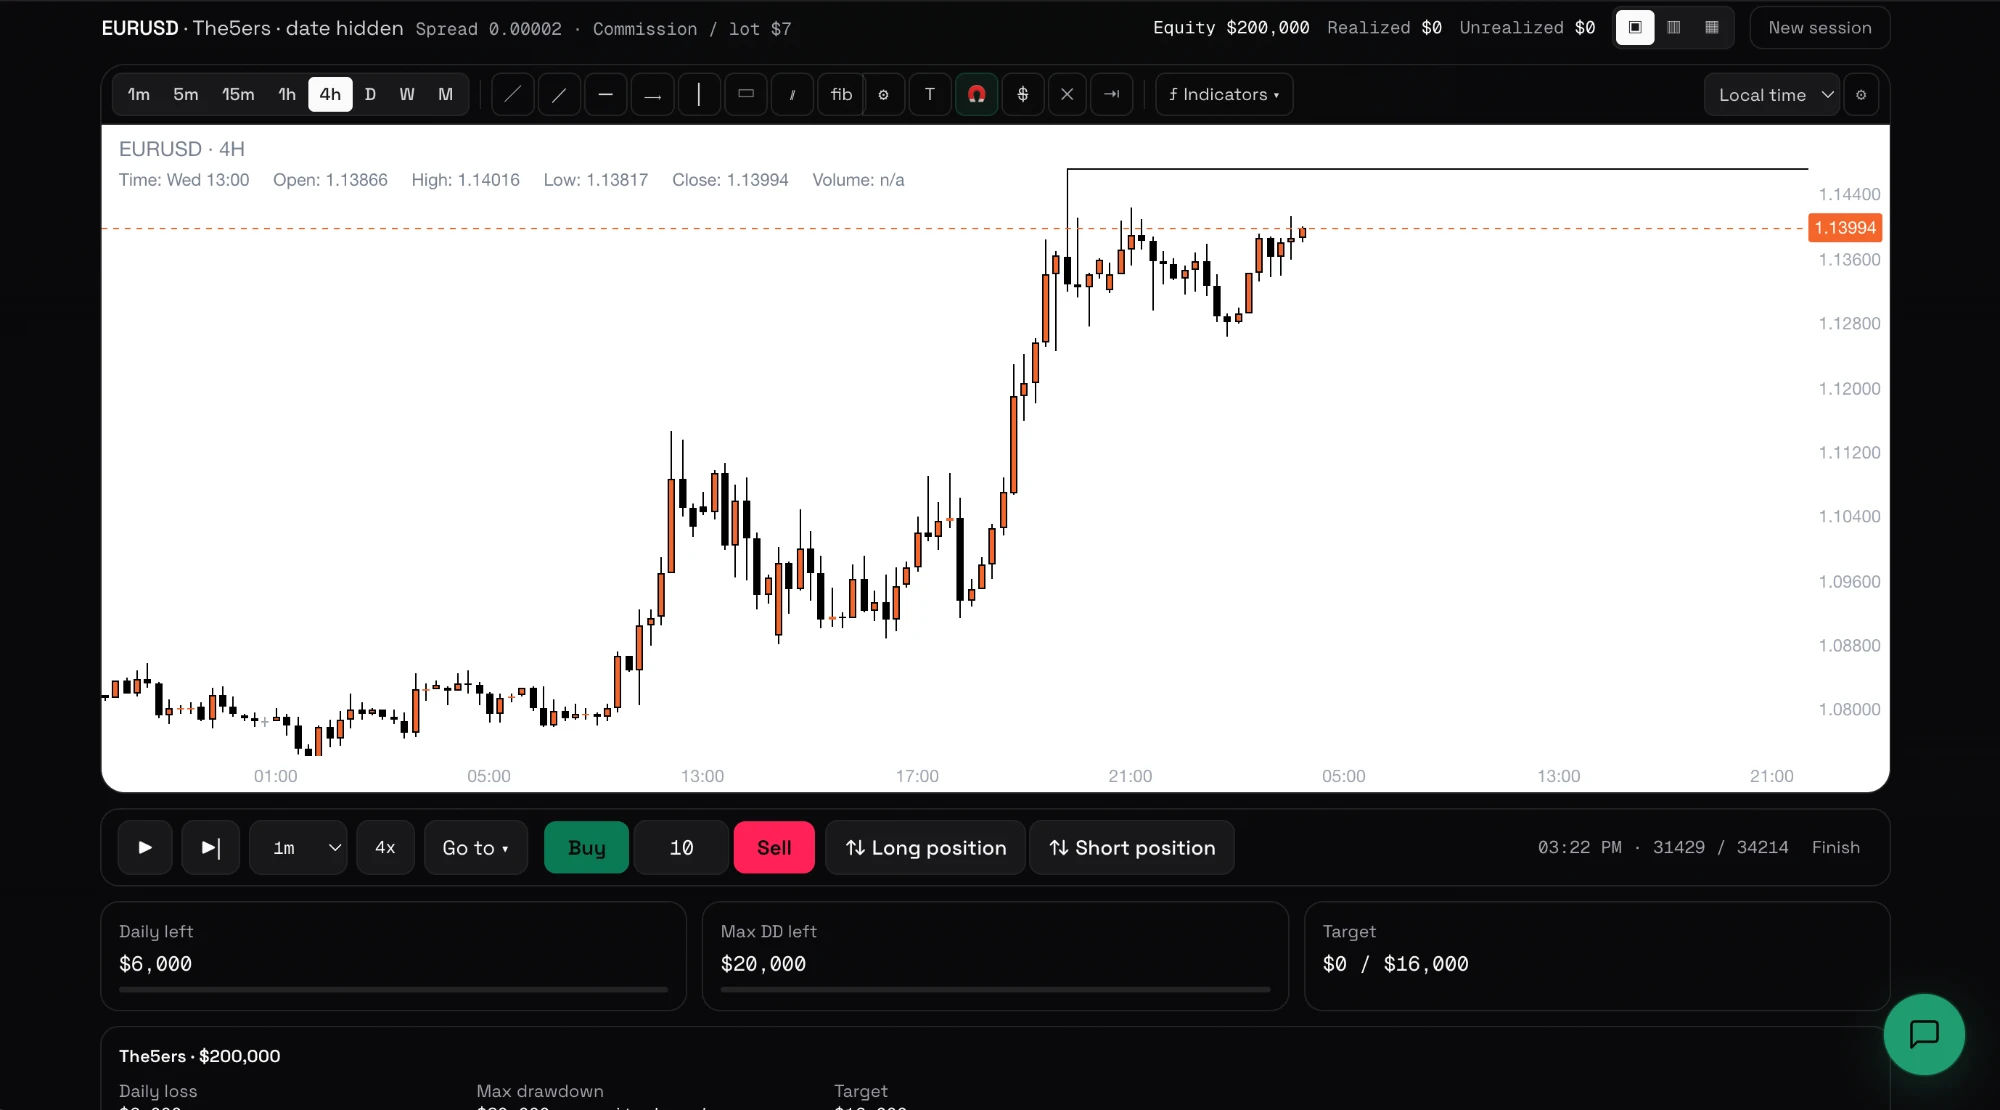Step forward one bar
This screenshot has width=2000, height=1110.
coord(211,847)
